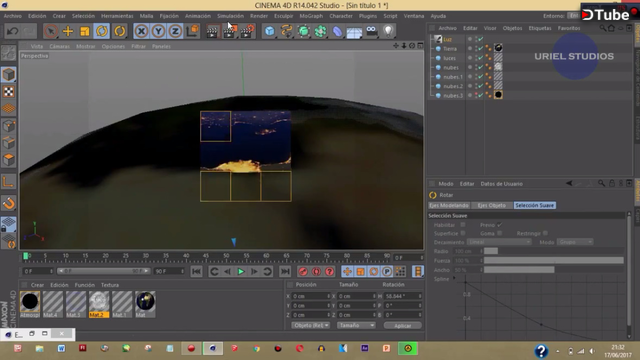Viewport: 640px width, 360px height.
Task: Switch to Ejes Objeto tab
Action: tap(491, 205)
